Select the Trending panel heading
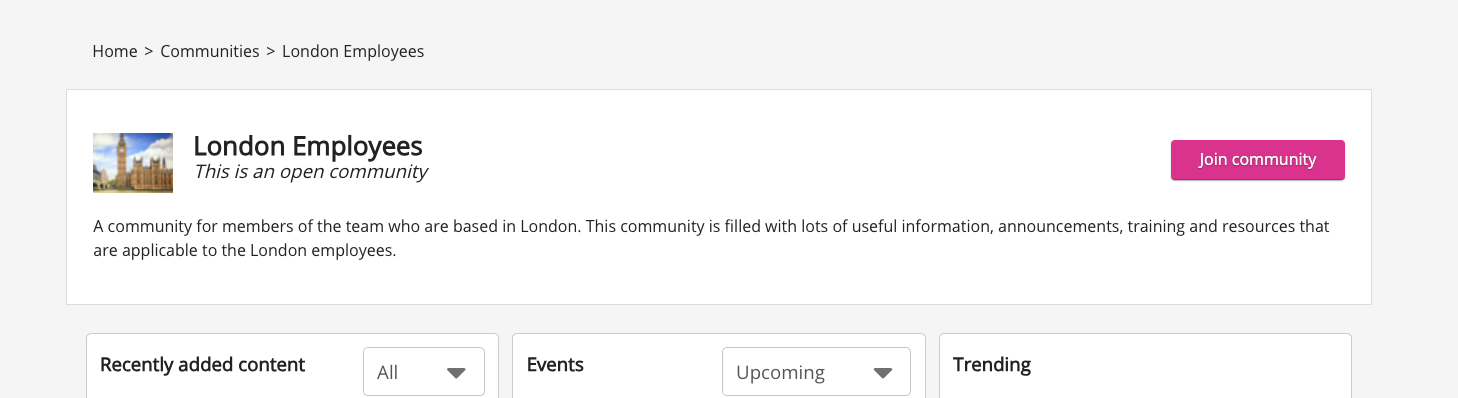This screenshot has height=398, width=1458. pos(992,365)
